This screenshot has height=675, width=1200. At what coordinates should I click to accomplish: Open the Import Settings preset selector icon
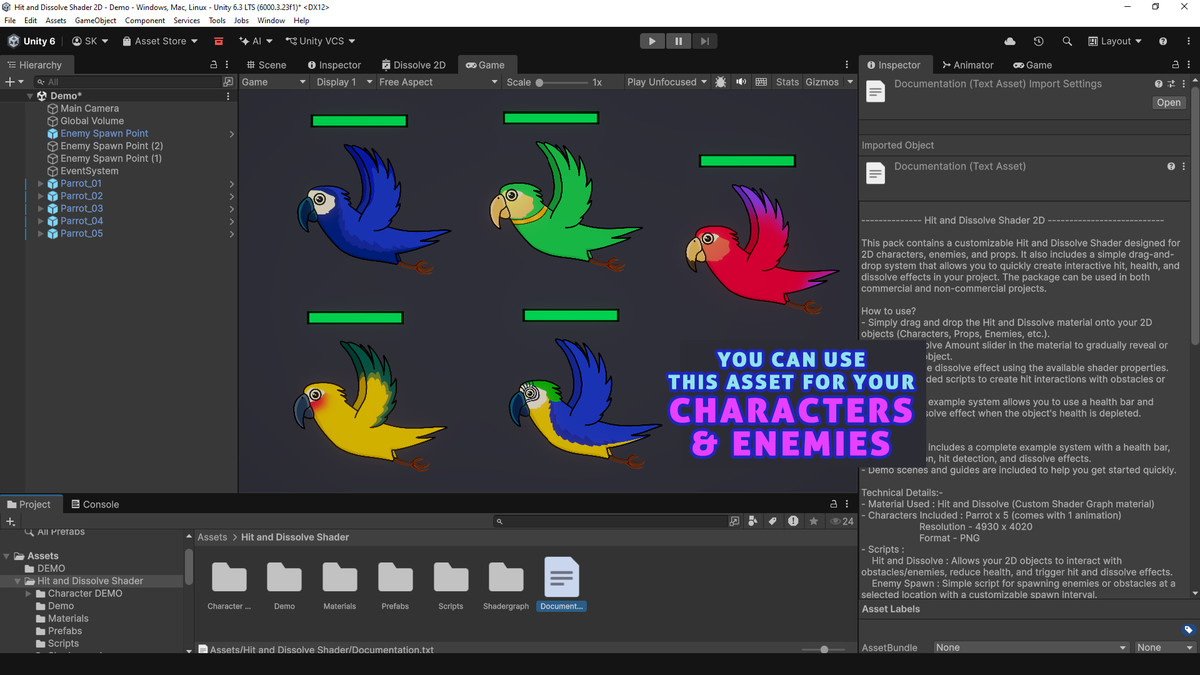(x=1171, y=84)
